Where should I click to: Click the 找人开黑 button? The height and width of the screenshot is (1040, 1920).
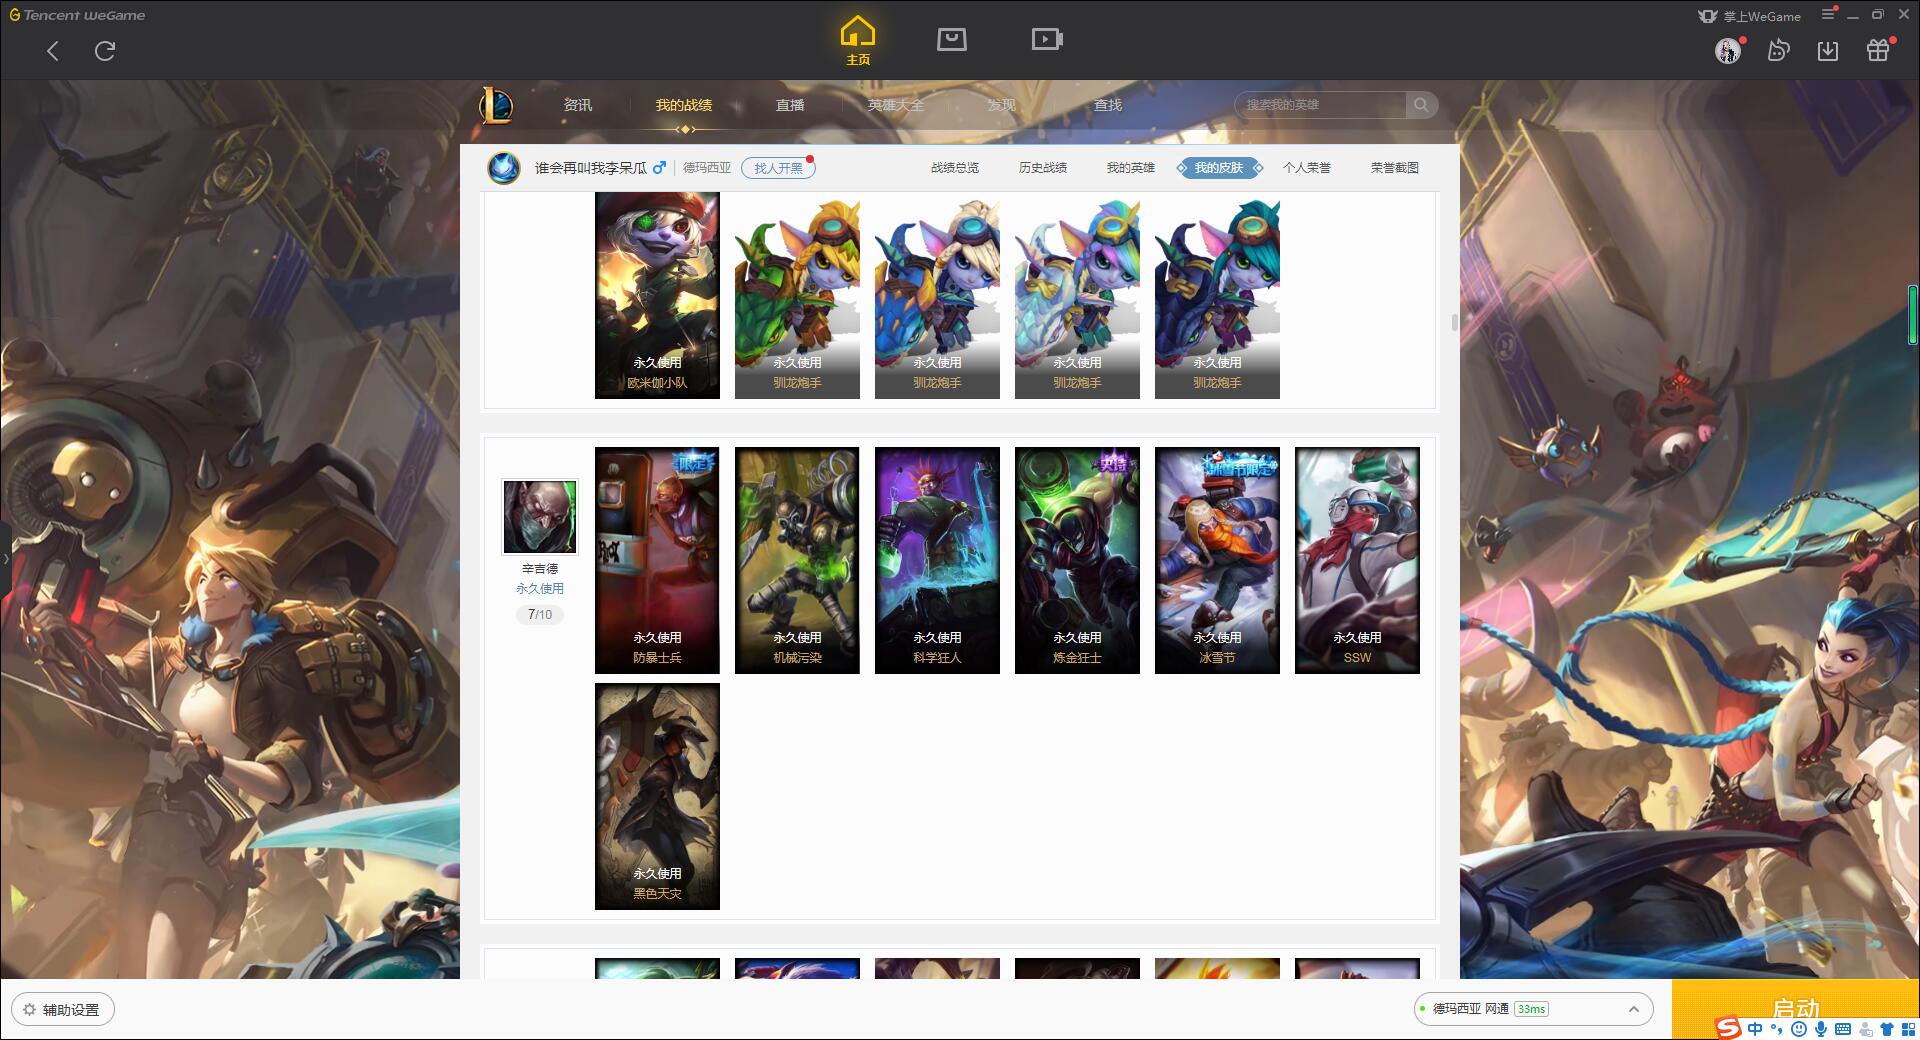[x=778, y=168]
